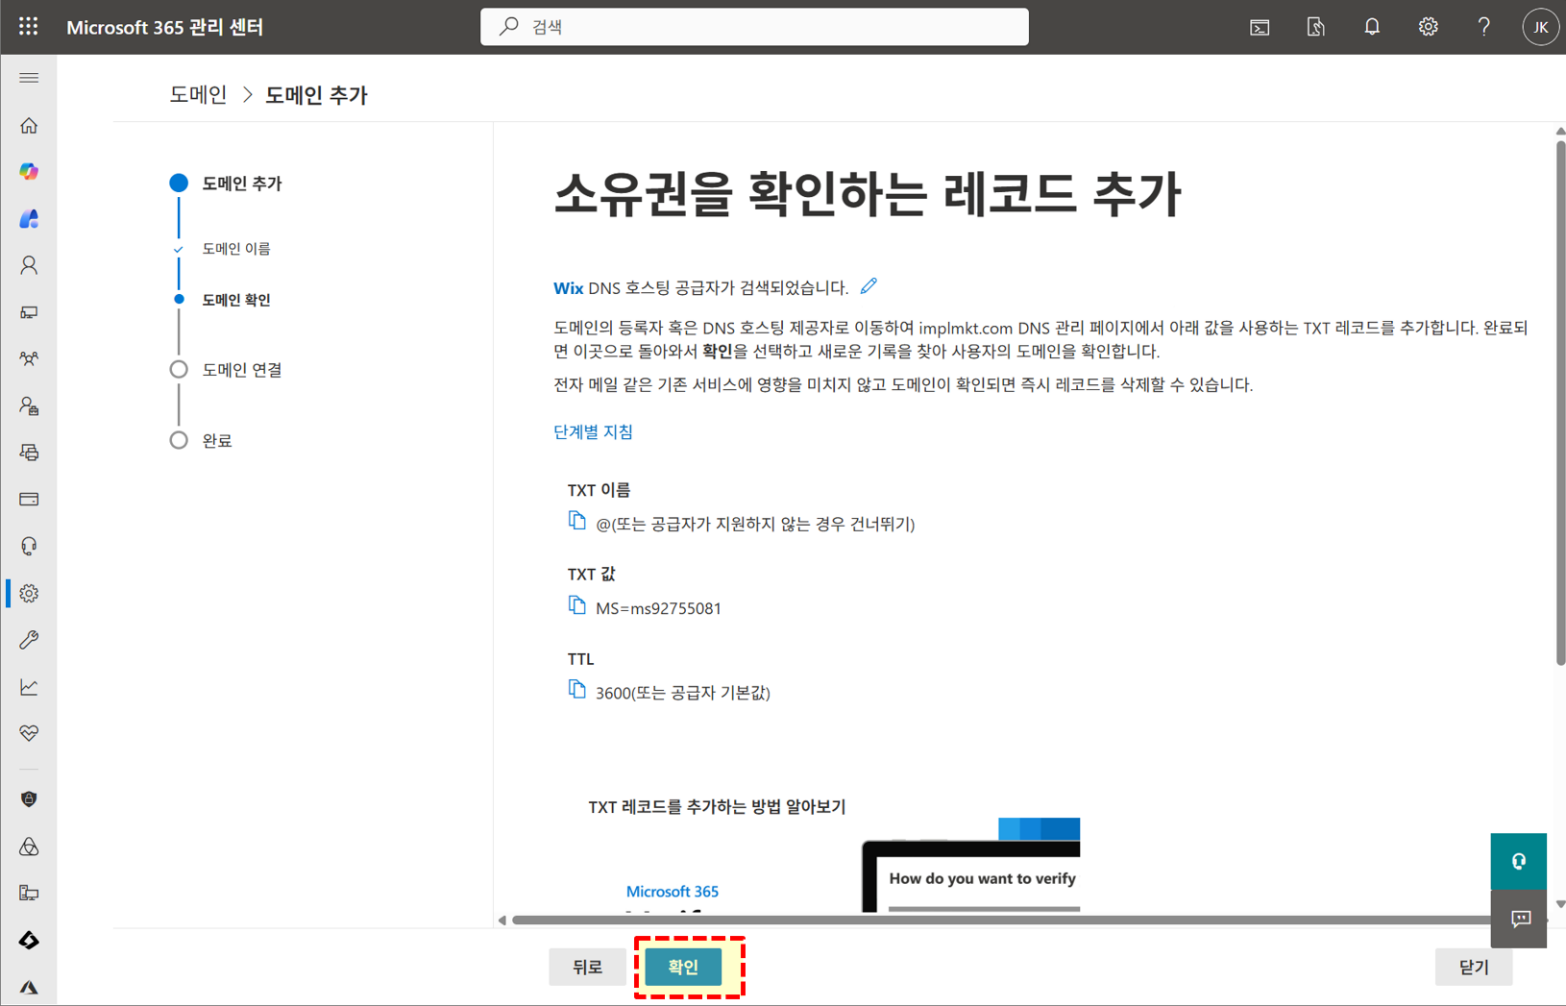Select the 도메인 연결 step circle
The height and width of the screenshot is (1006, 1566).
click(179, 370)
